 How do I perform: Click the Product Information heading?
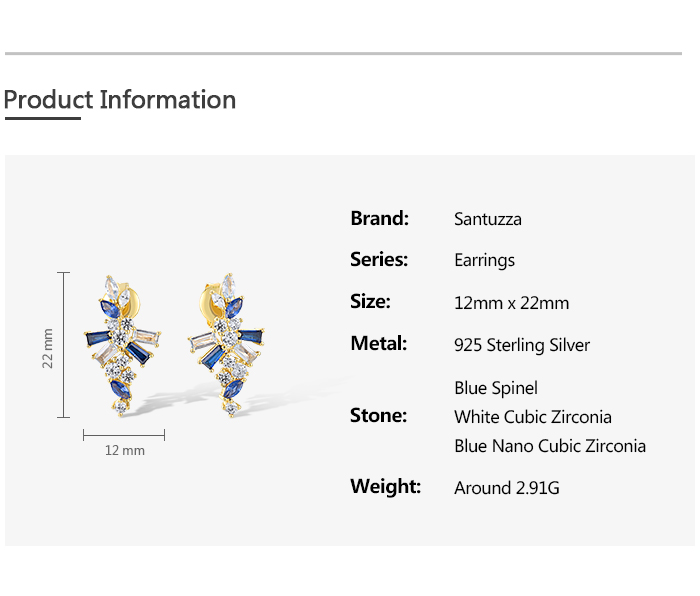[x=120, y=100]
